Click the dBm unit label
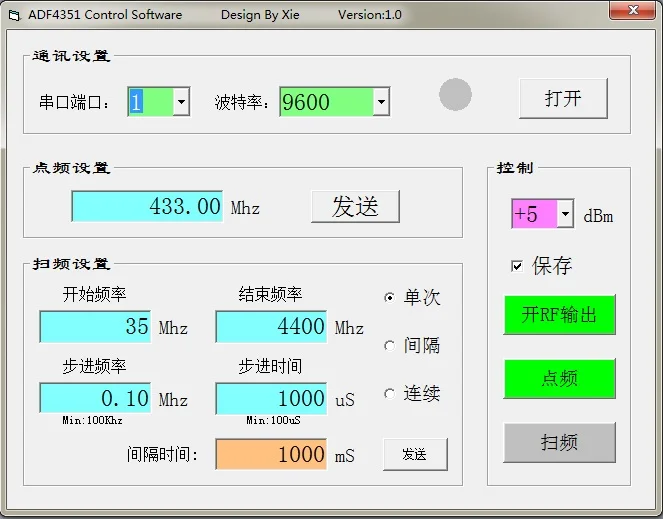This screenshot has height=519, width=663. [x=598, y=216]
